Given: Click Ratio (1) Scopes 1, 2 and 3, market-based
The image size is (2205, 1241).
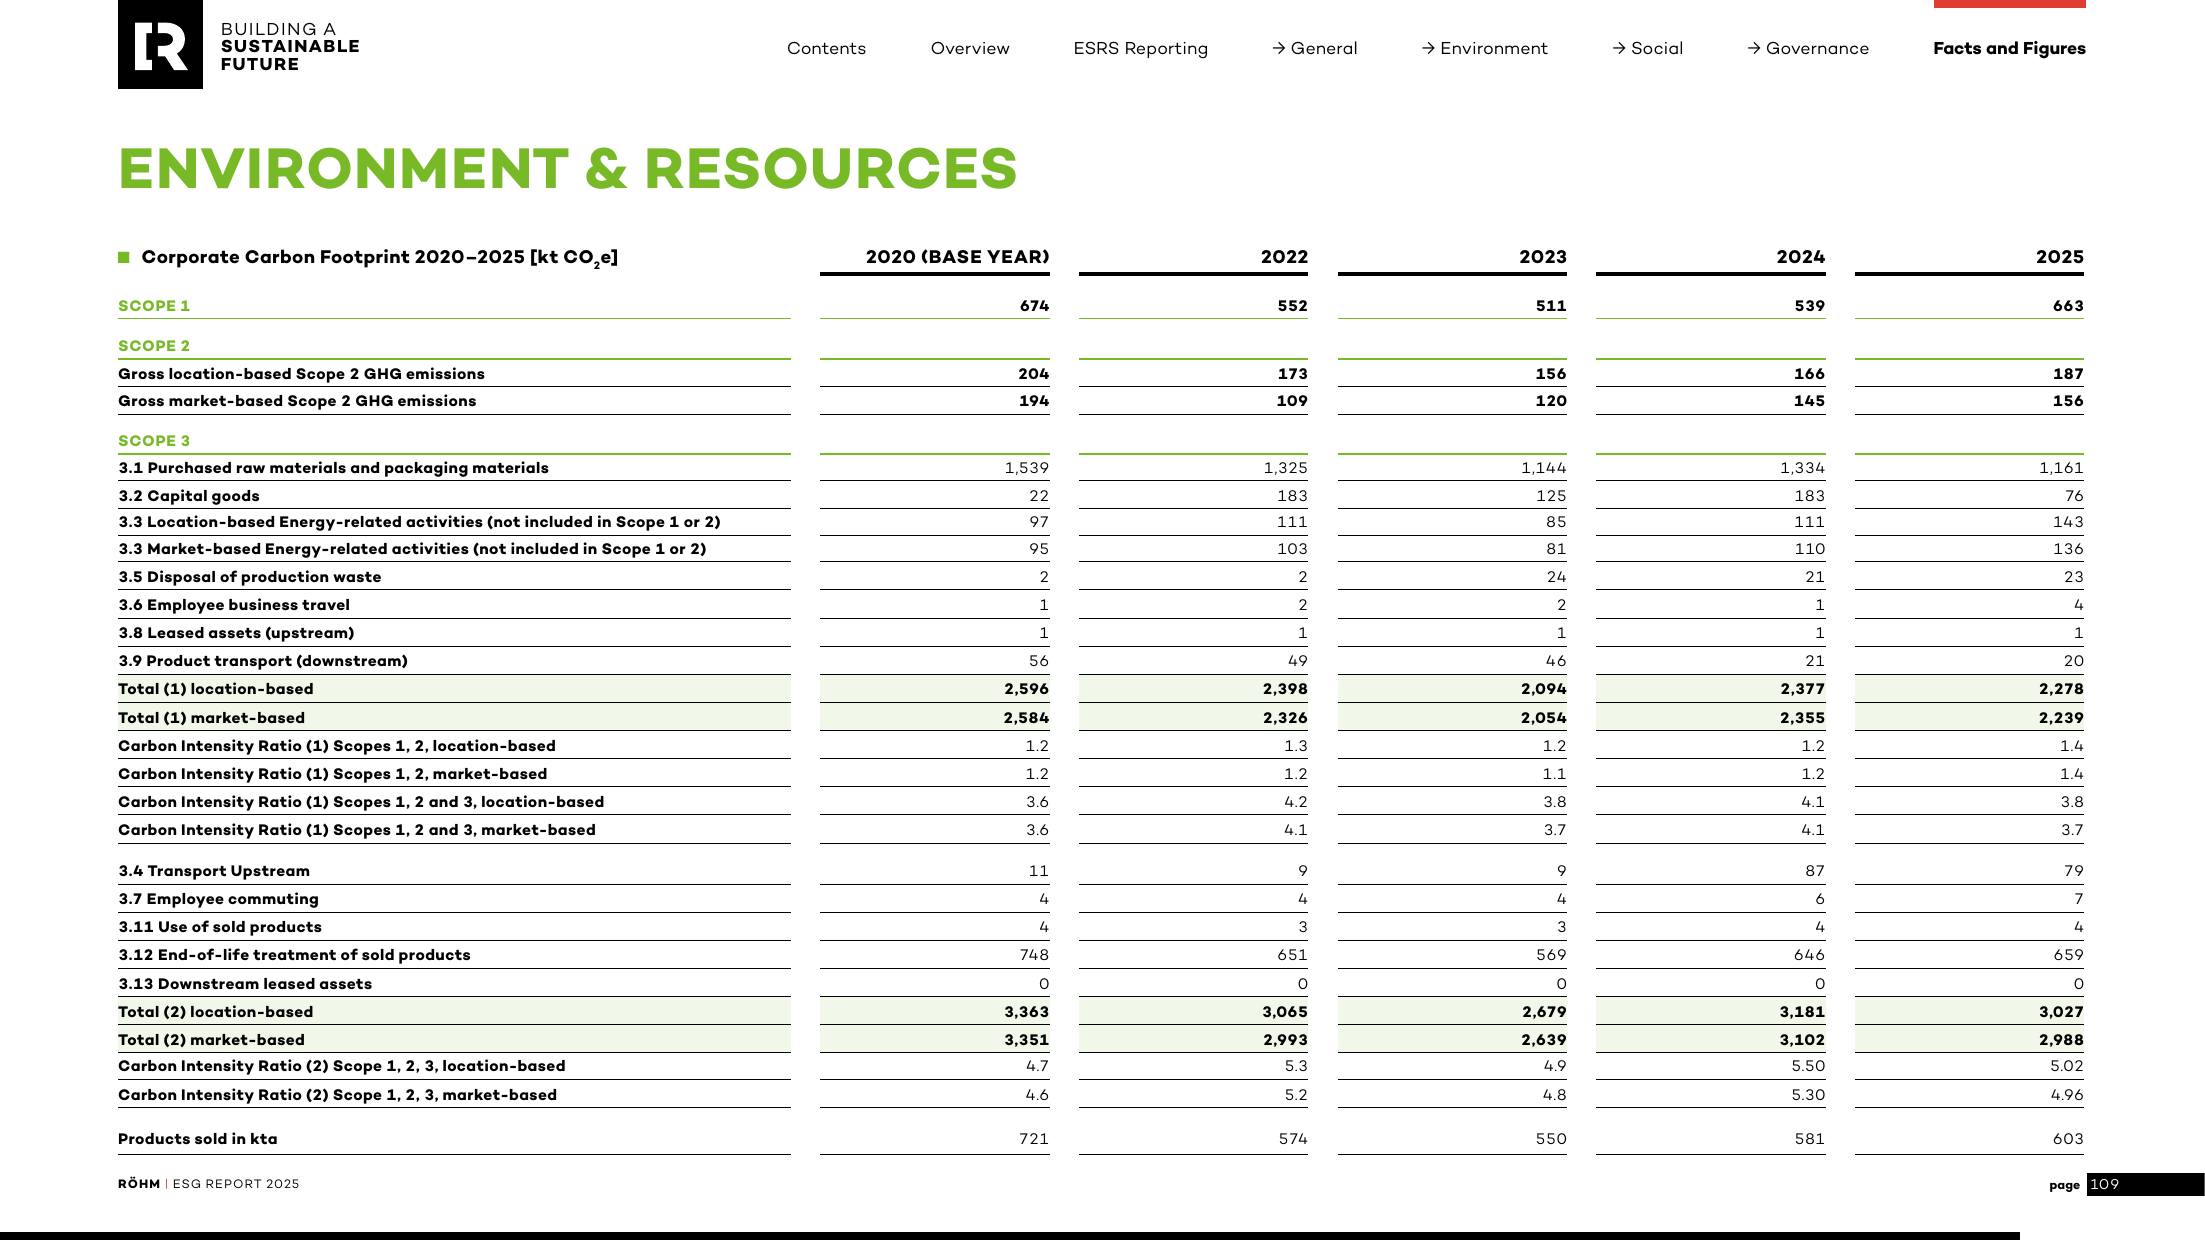Looking at the screenshot, I should click(357, 830).
